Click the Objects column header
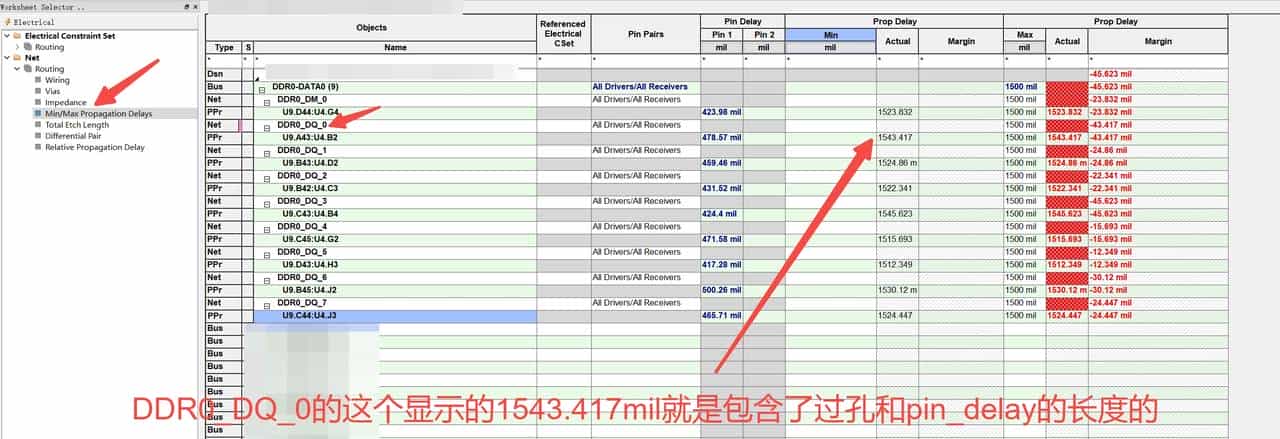Image resolution: width=1280 pixels, height=439 pixels. tap(371, 27)
